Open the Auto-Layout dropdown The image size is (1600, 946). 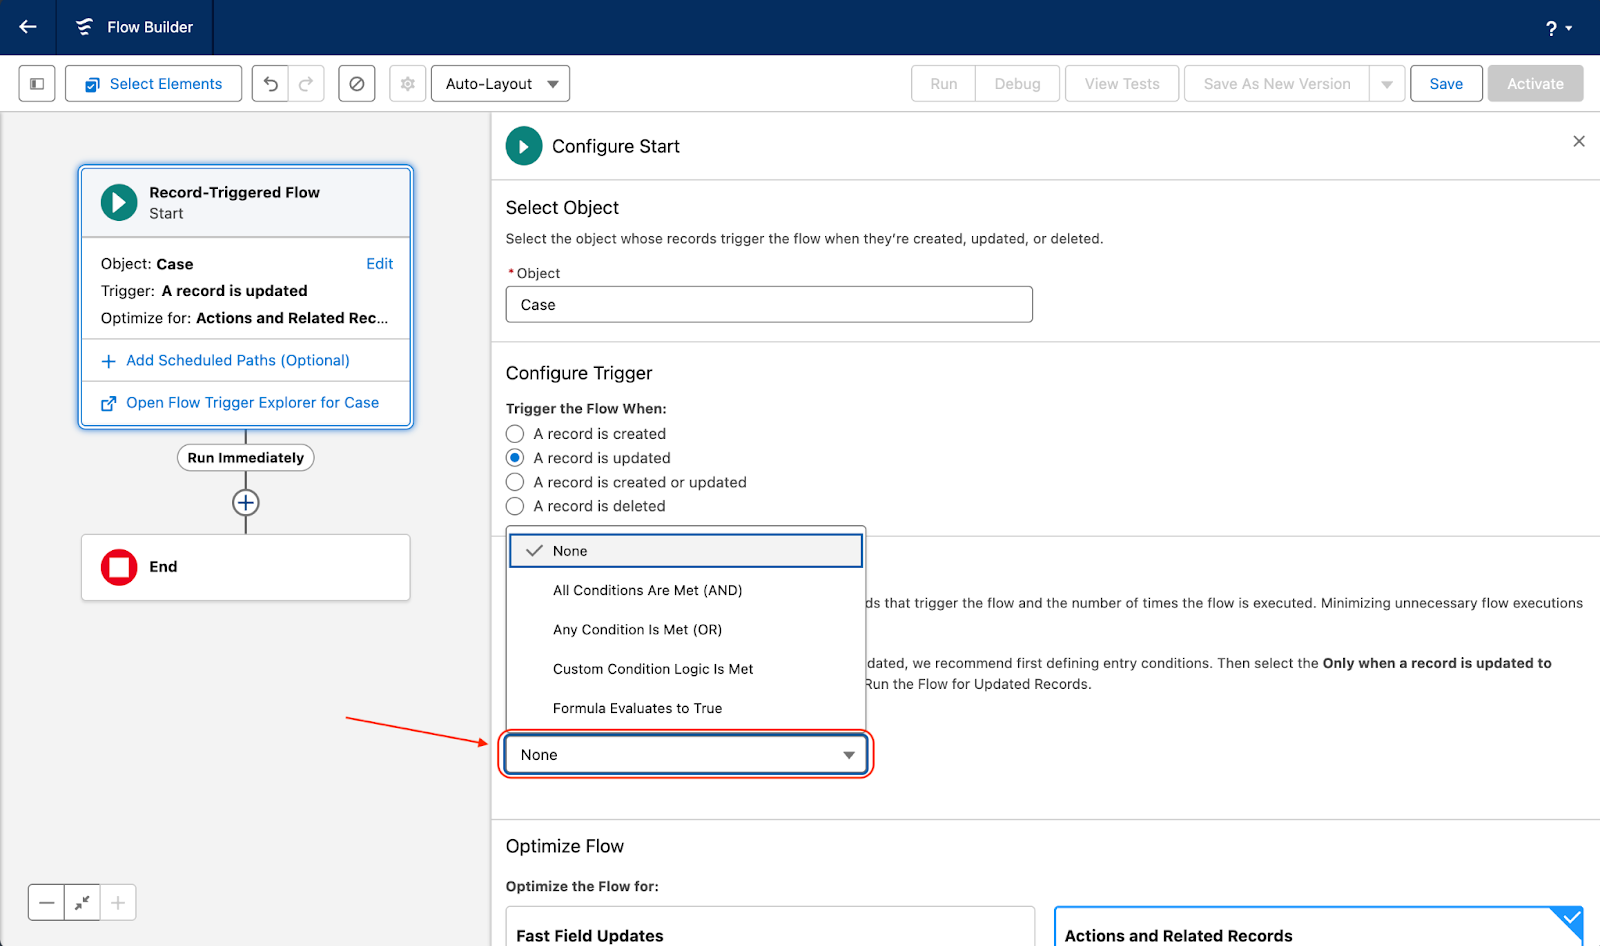point(500,84)
